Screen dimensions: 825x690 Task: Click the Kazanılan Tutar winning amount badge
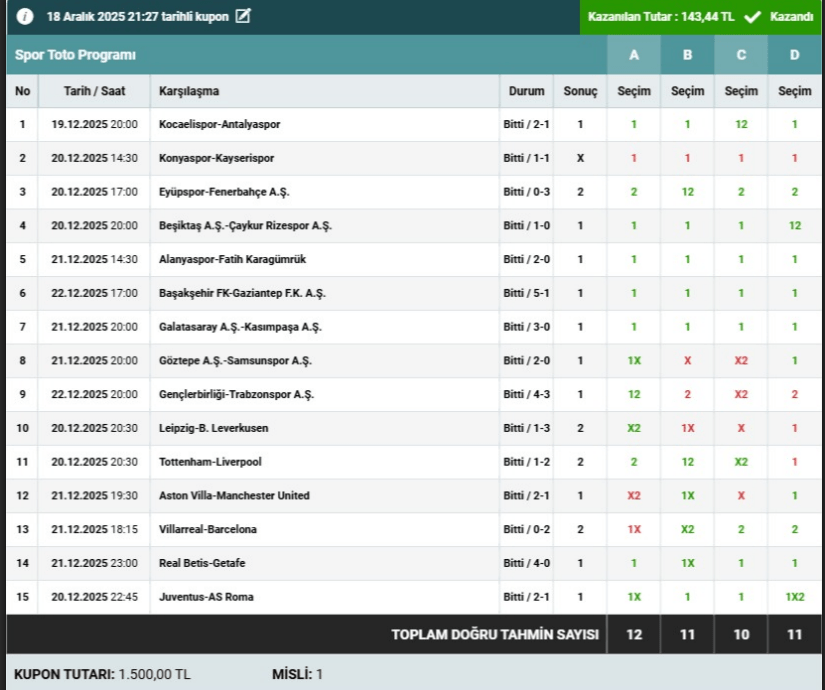(662, 17)
